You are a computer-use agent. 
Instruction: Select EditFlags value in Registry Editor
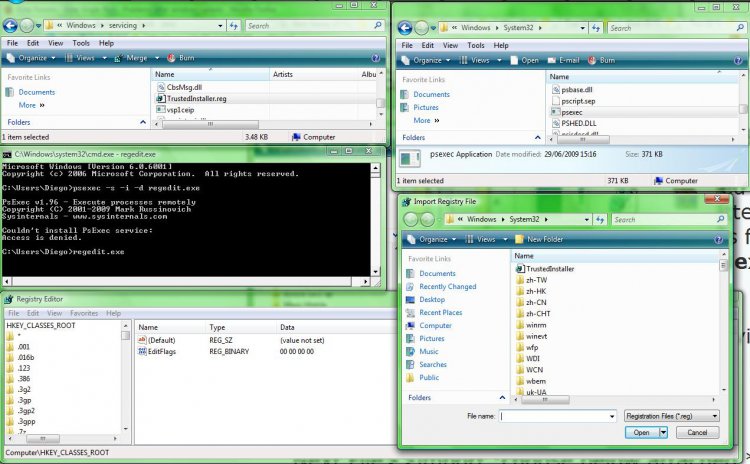157,352
